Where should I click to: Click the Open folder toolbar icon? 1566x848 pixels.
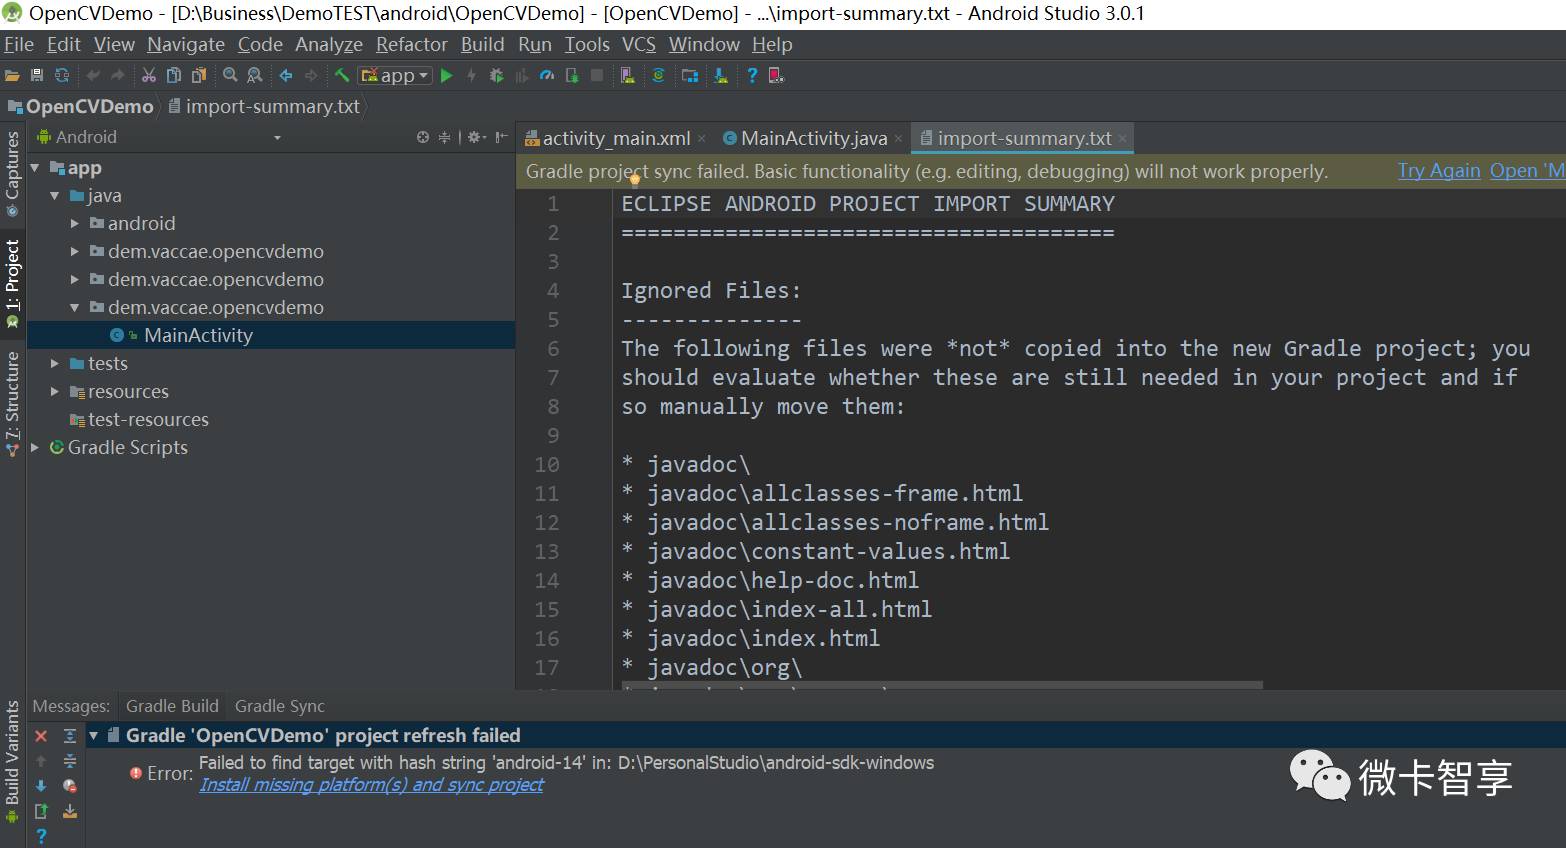click(12, 75)
